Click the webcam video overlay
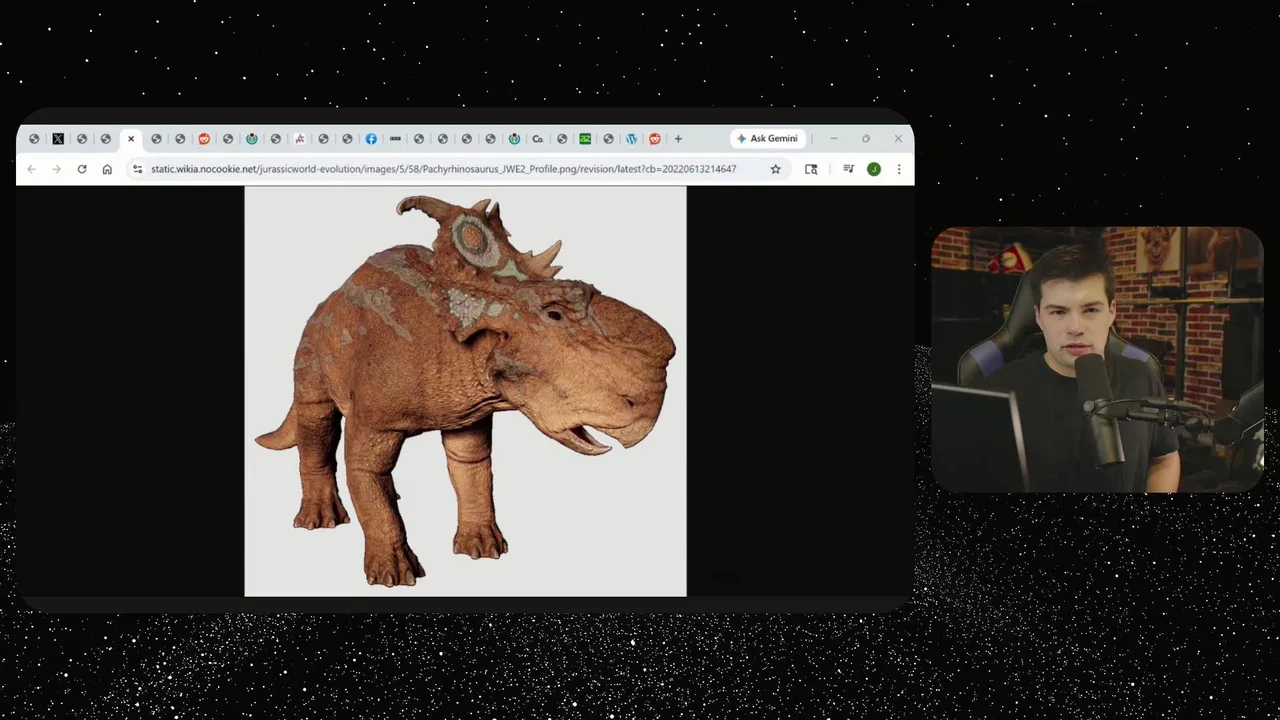 coord(1097,360)
